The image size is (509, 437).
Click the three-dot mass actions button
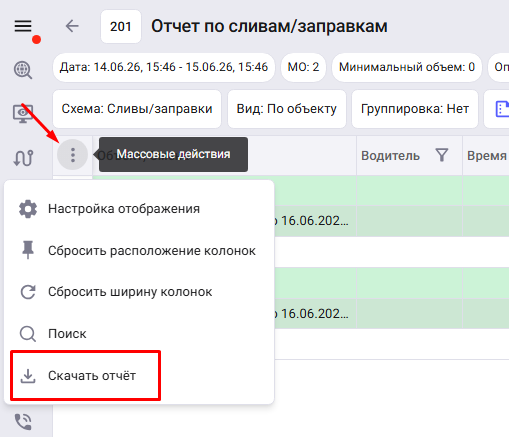coord(72,155)
